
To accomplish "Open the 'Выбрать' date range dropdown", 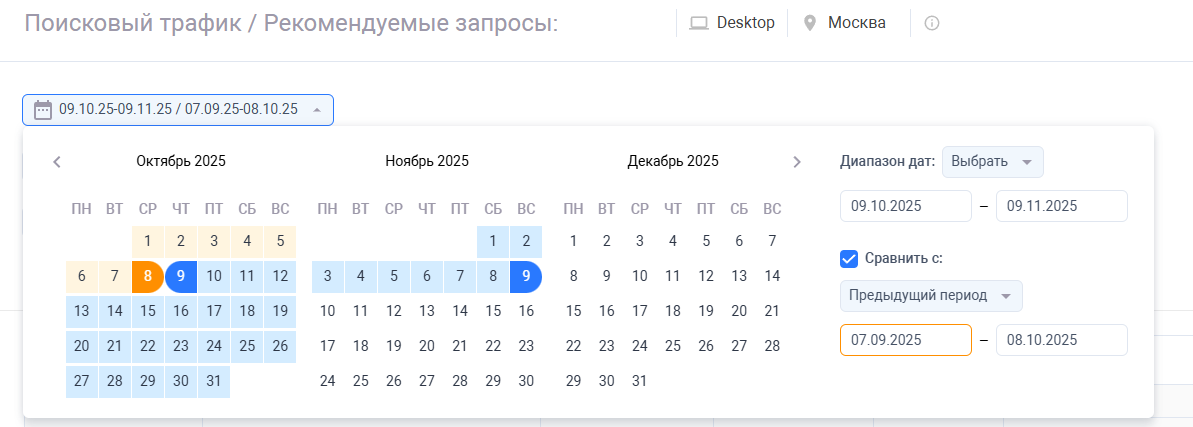I will click(992, 162).
